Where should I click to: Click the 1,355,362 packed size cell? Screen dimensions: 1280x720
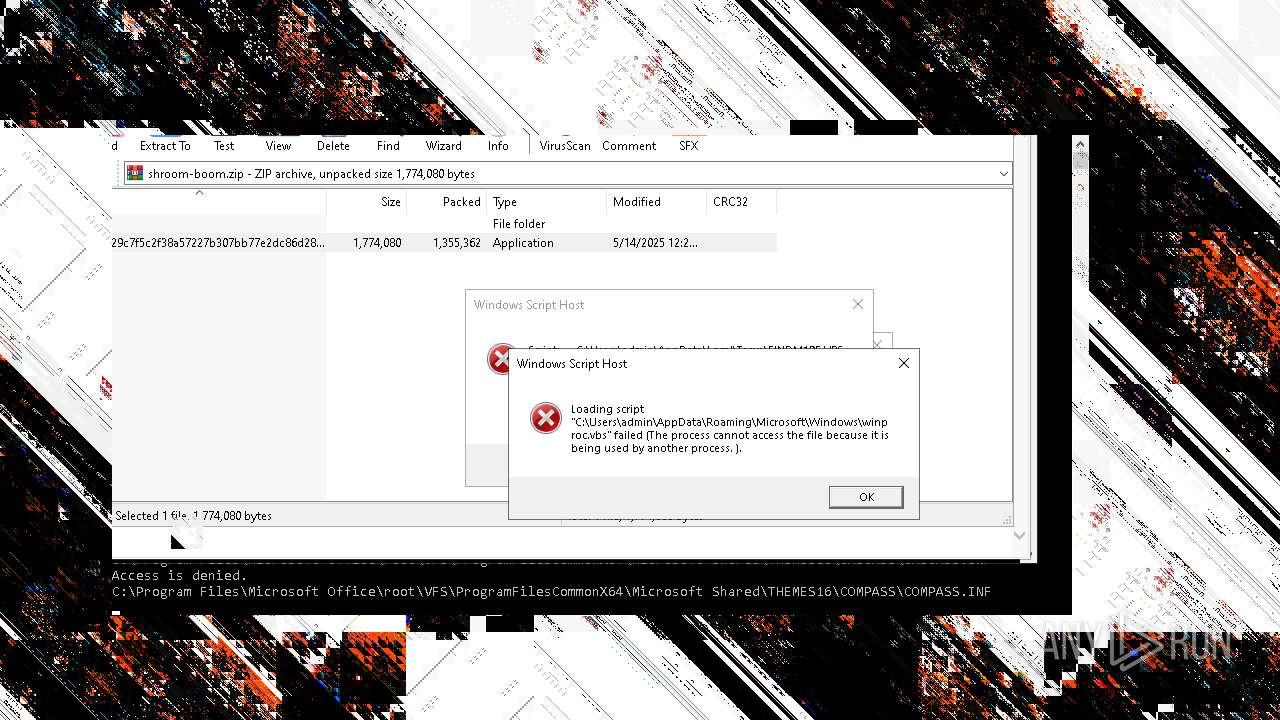(x=457, y=243)
